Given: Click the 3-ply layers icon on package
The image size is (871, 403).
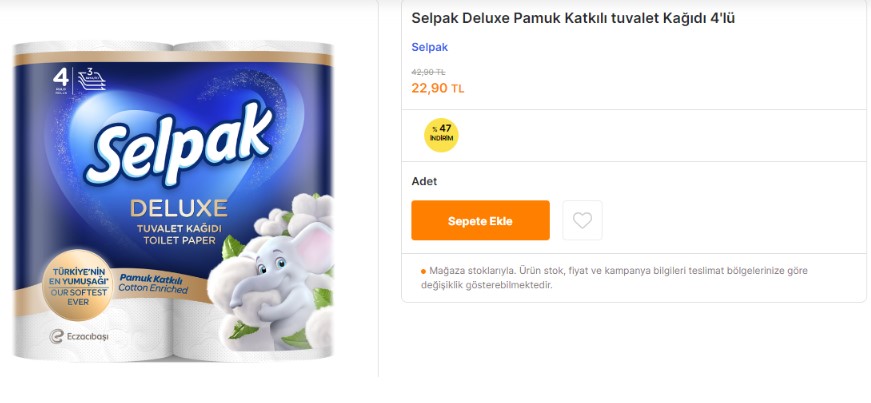Looking at the screenshot, I should tap(90, 76).
